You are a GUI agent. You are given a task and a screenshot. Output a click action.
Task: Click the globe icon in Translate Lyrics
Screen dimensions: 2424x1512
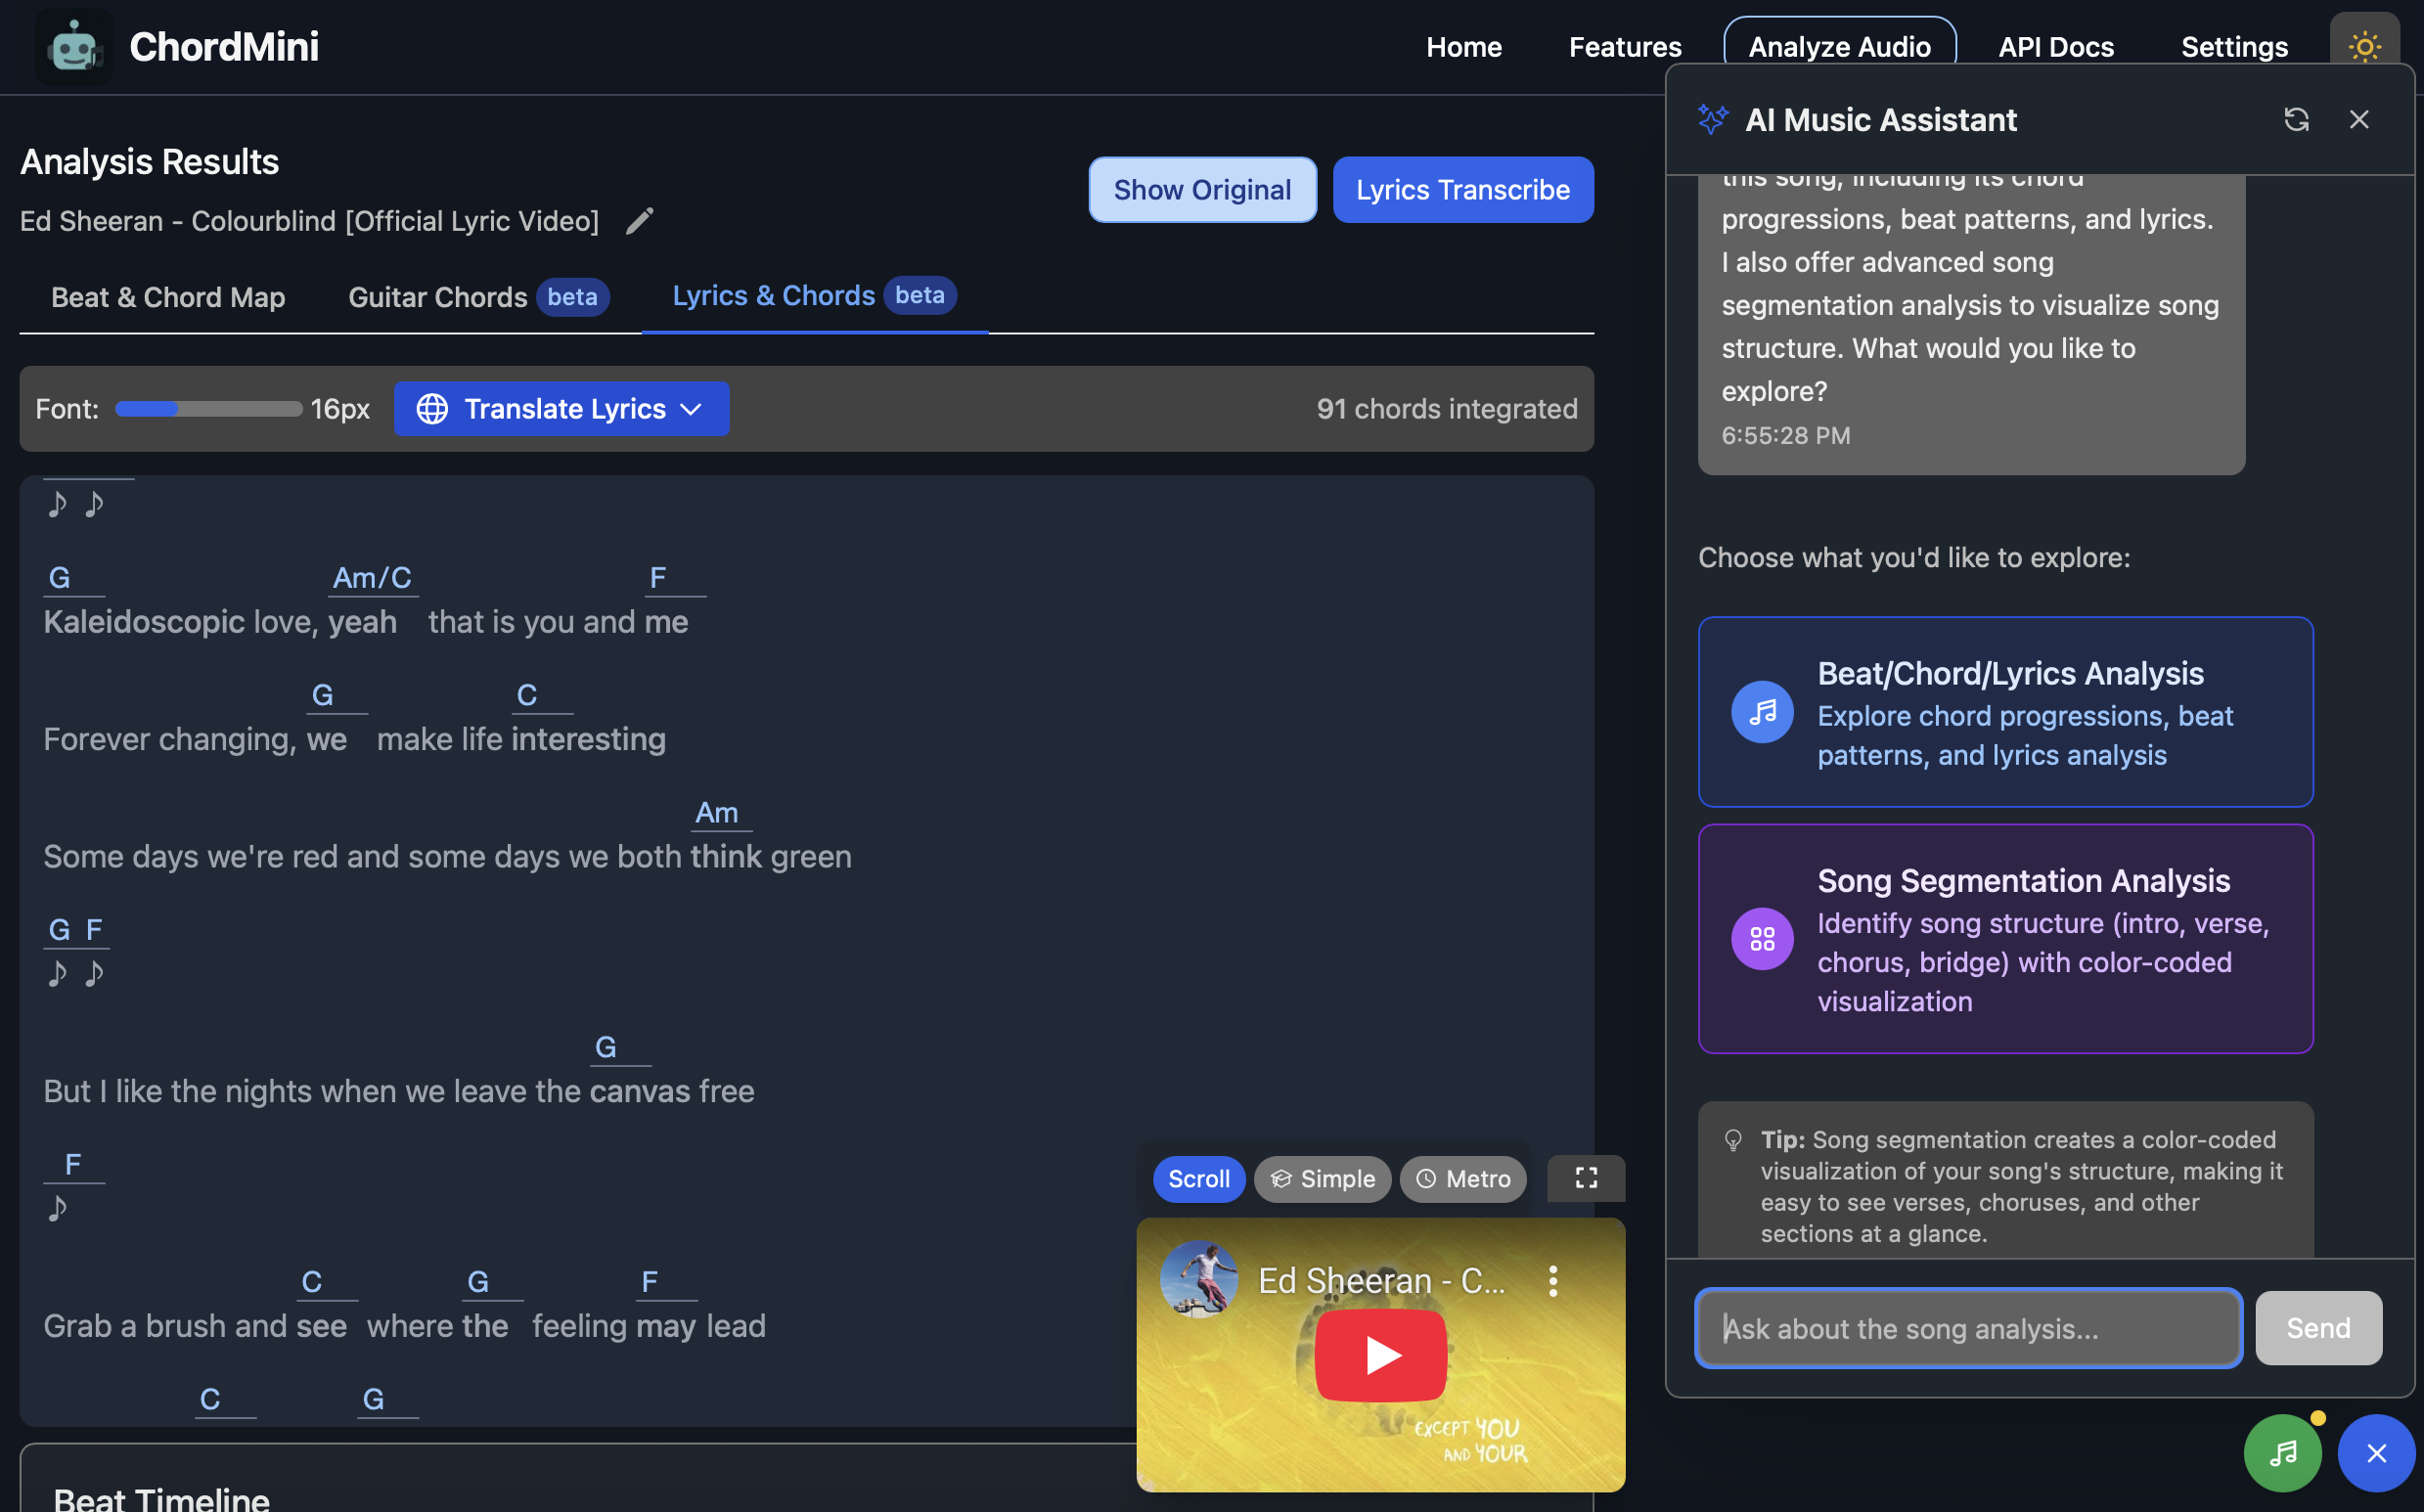(x=432, y=408)
